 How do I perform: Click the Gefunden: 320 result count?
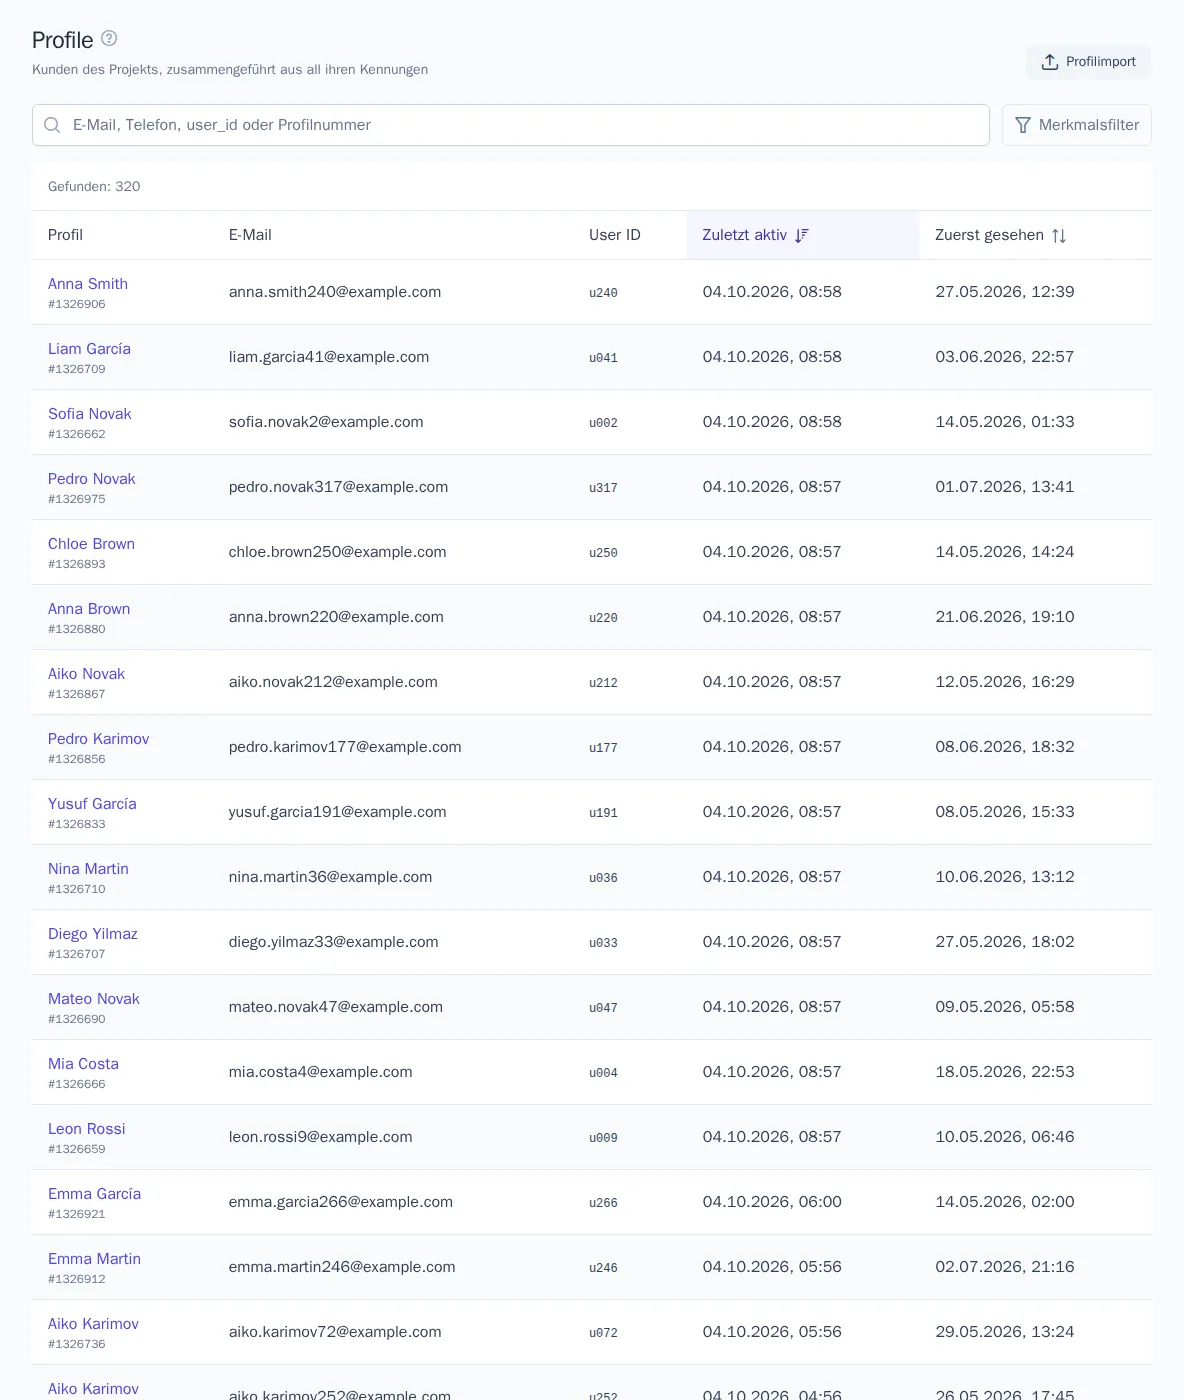pyautogui.click(x=94, y=187)
